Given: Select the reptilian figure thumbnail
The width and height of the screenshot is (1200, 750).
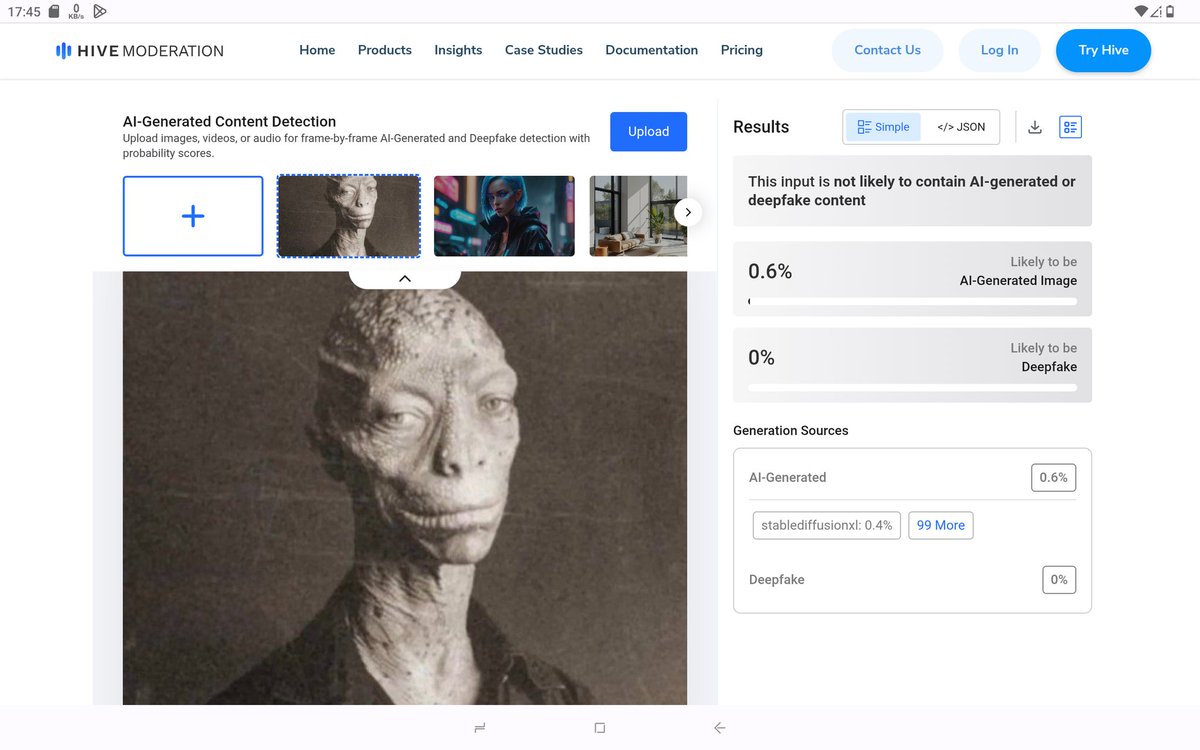Looking at the screenshot, I should point(349,216).
